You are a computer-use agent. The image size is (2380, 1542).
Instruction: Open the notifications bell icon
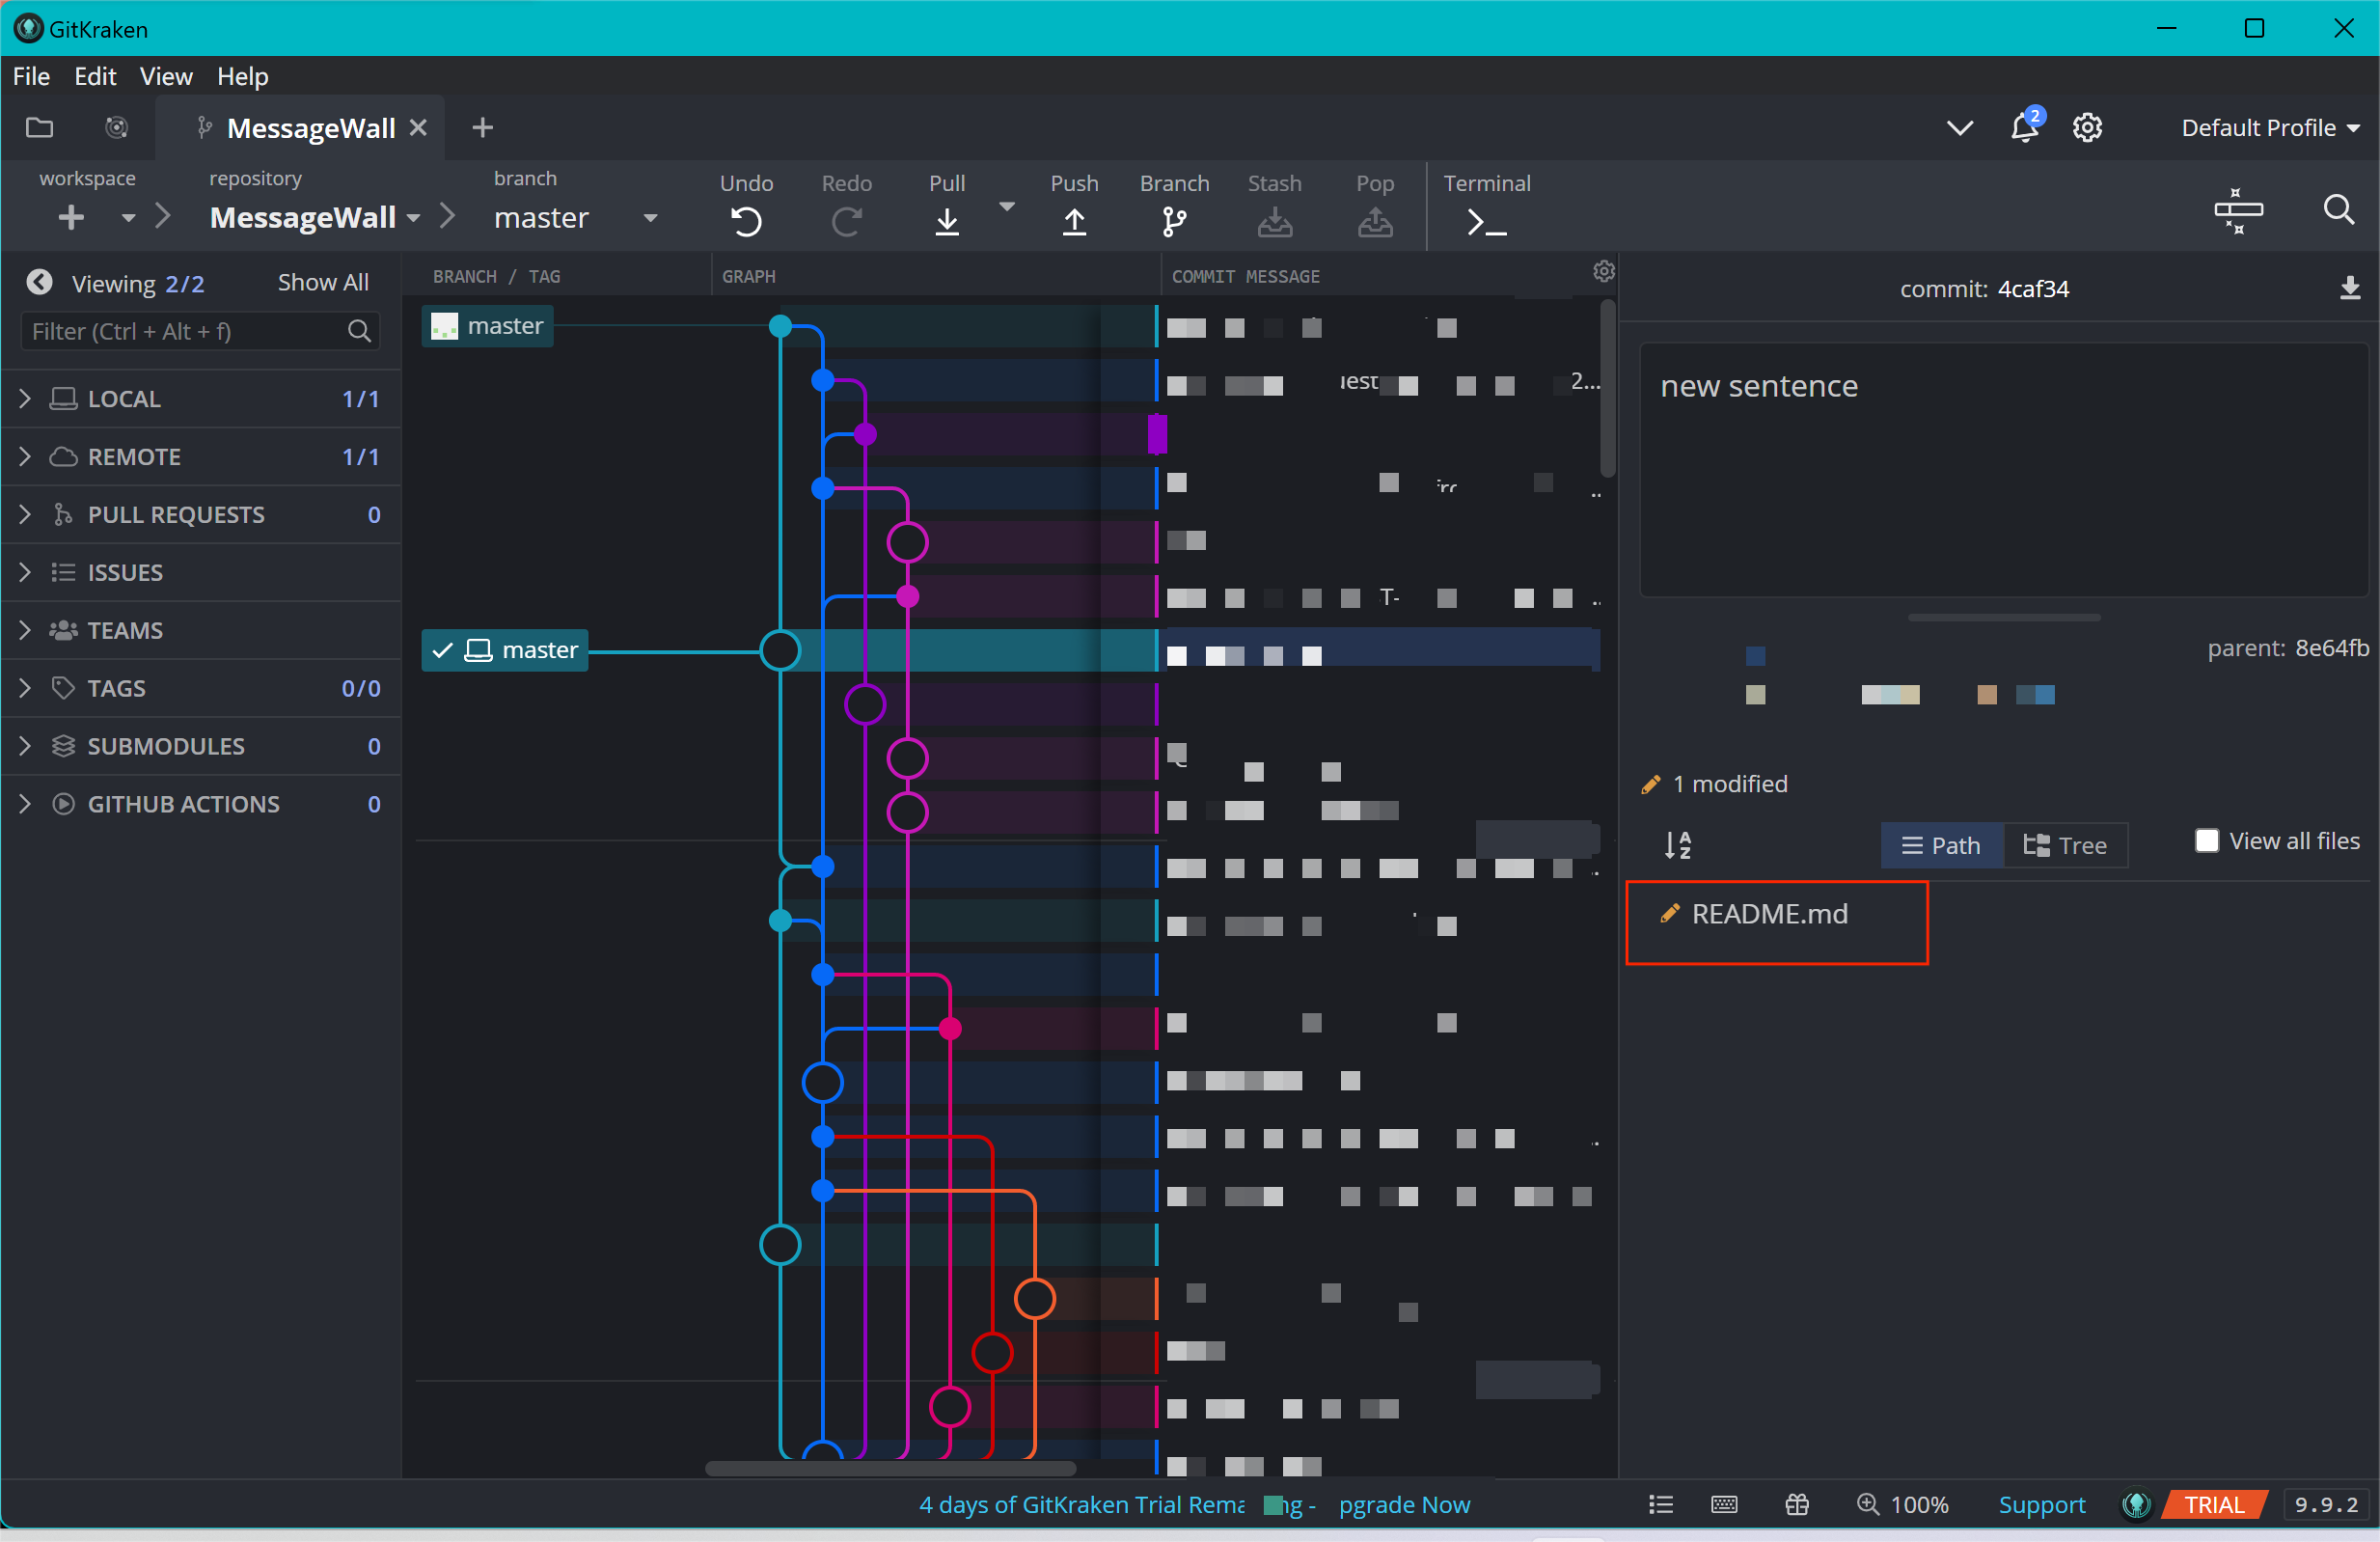pos(2024,128)
